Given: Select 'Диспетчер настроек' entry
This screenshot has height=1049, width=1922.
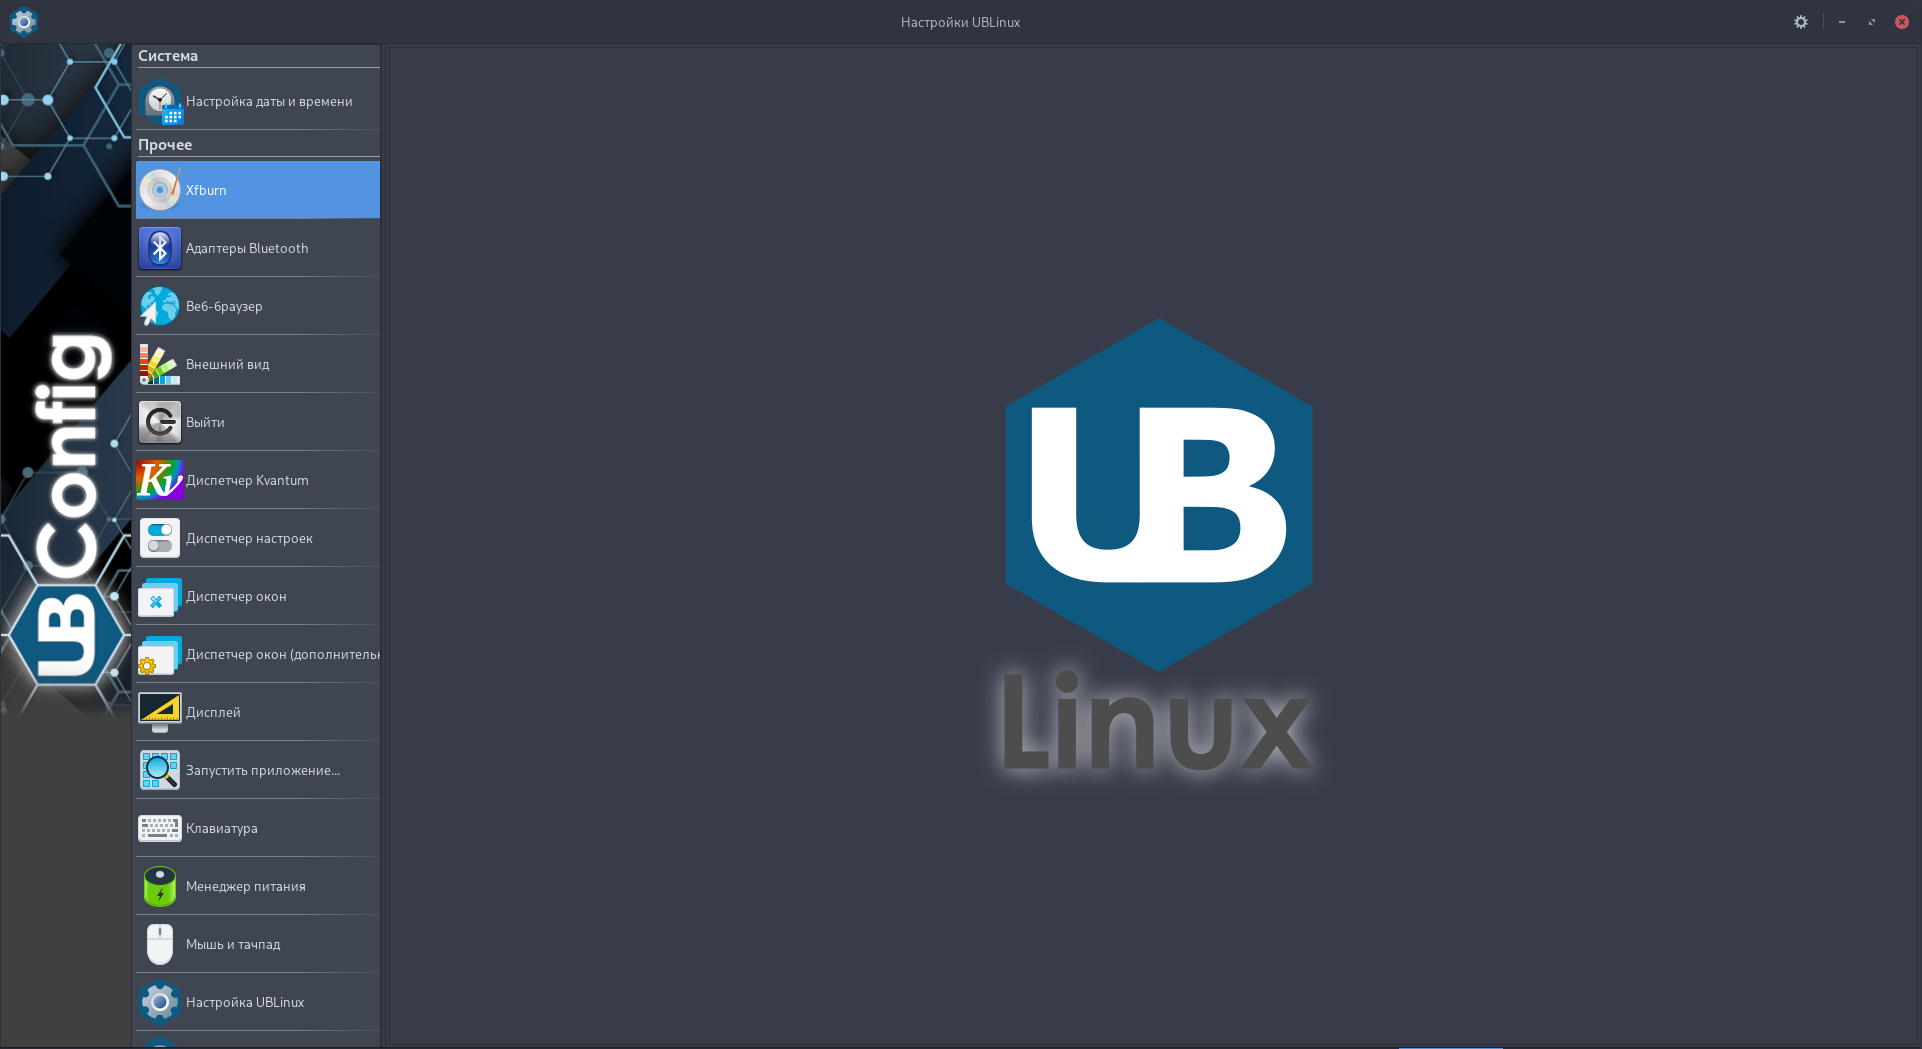Looking at the screenshot, I should [258, 538].
